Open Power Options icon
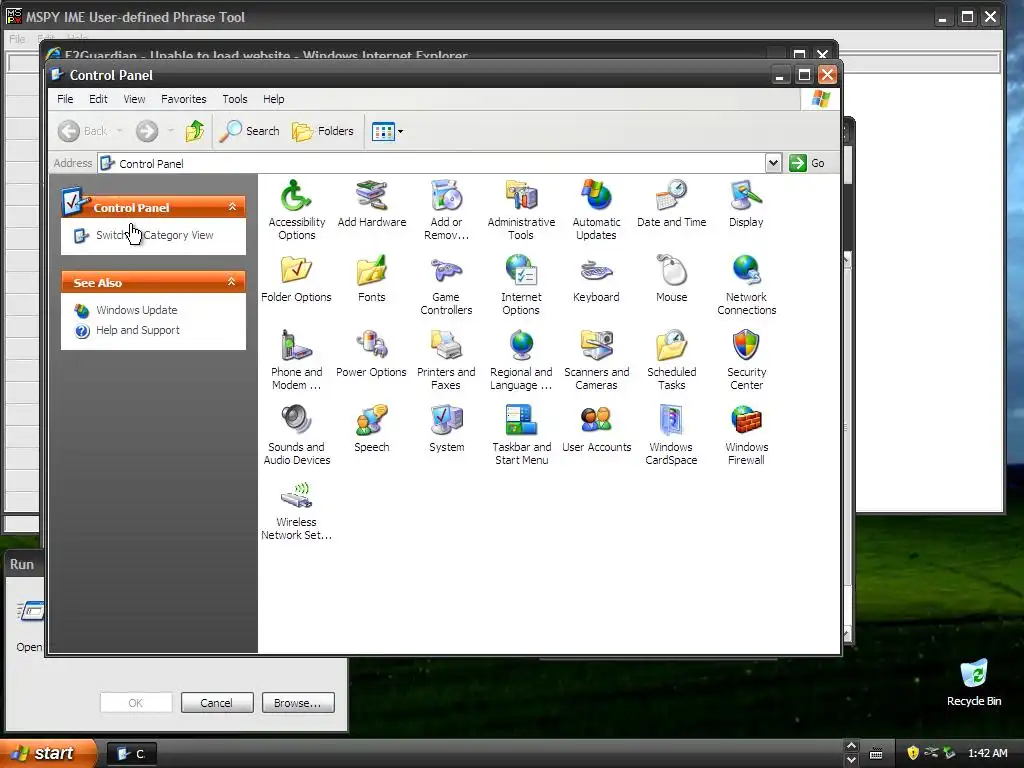Screen dimensions: 1024x768 pos(372,354)
